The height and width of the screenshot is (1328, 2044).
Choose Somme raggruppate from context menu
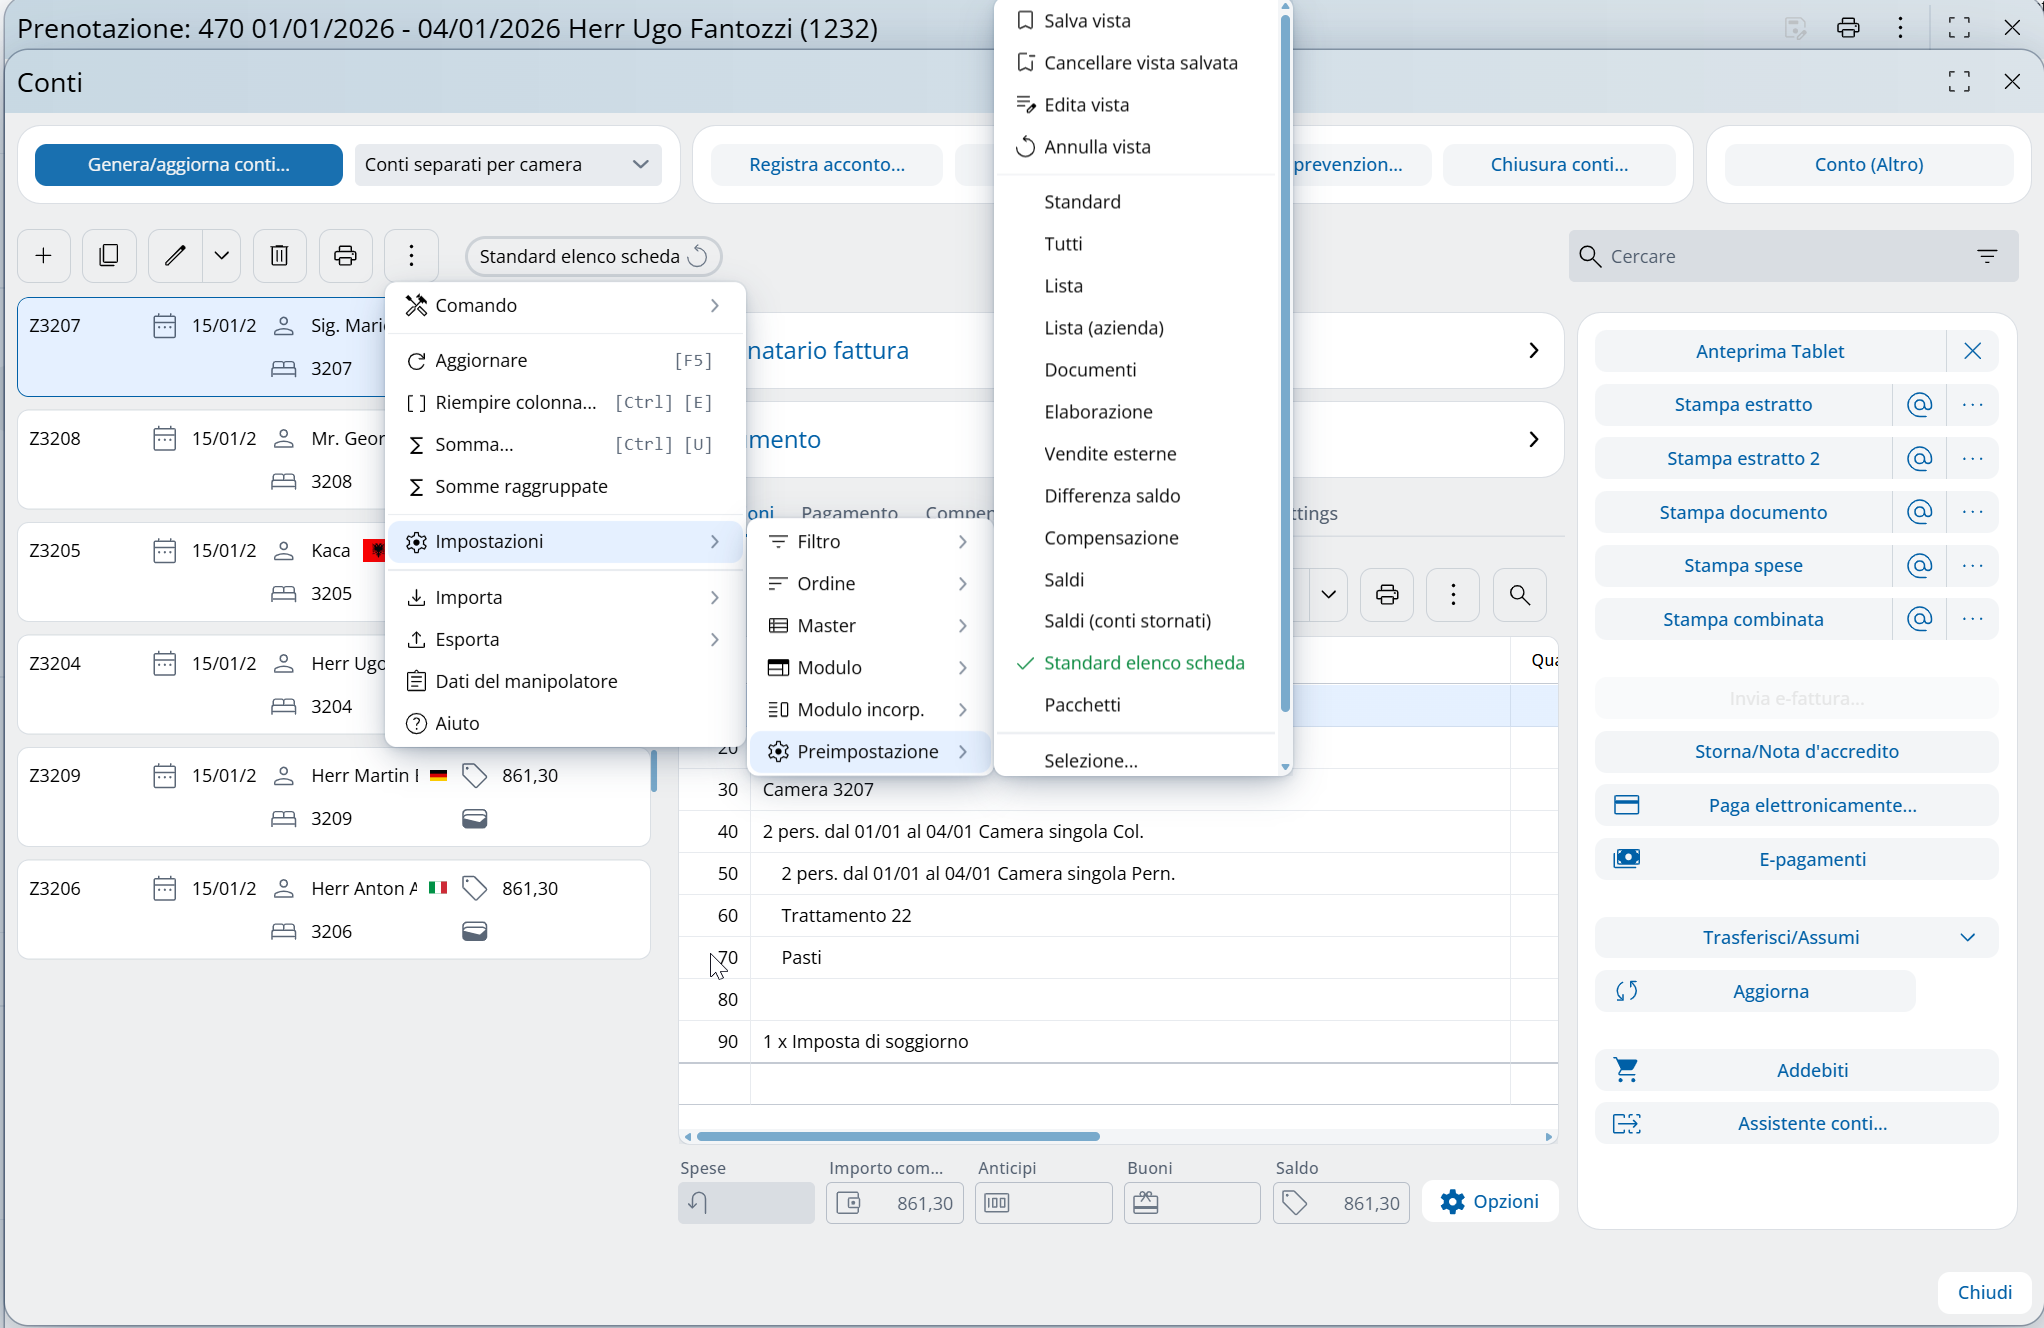click(521, 487)
